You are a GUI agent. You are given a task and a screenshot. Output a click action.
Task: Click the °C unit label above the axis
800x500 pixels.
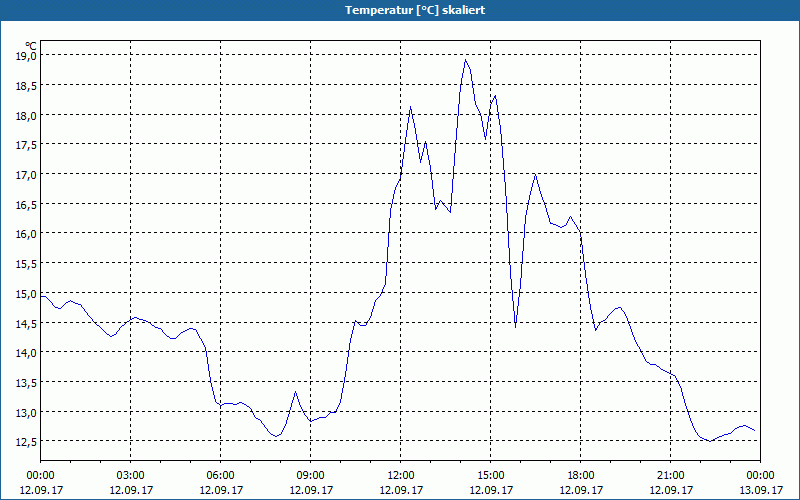(x=31, y=46)
